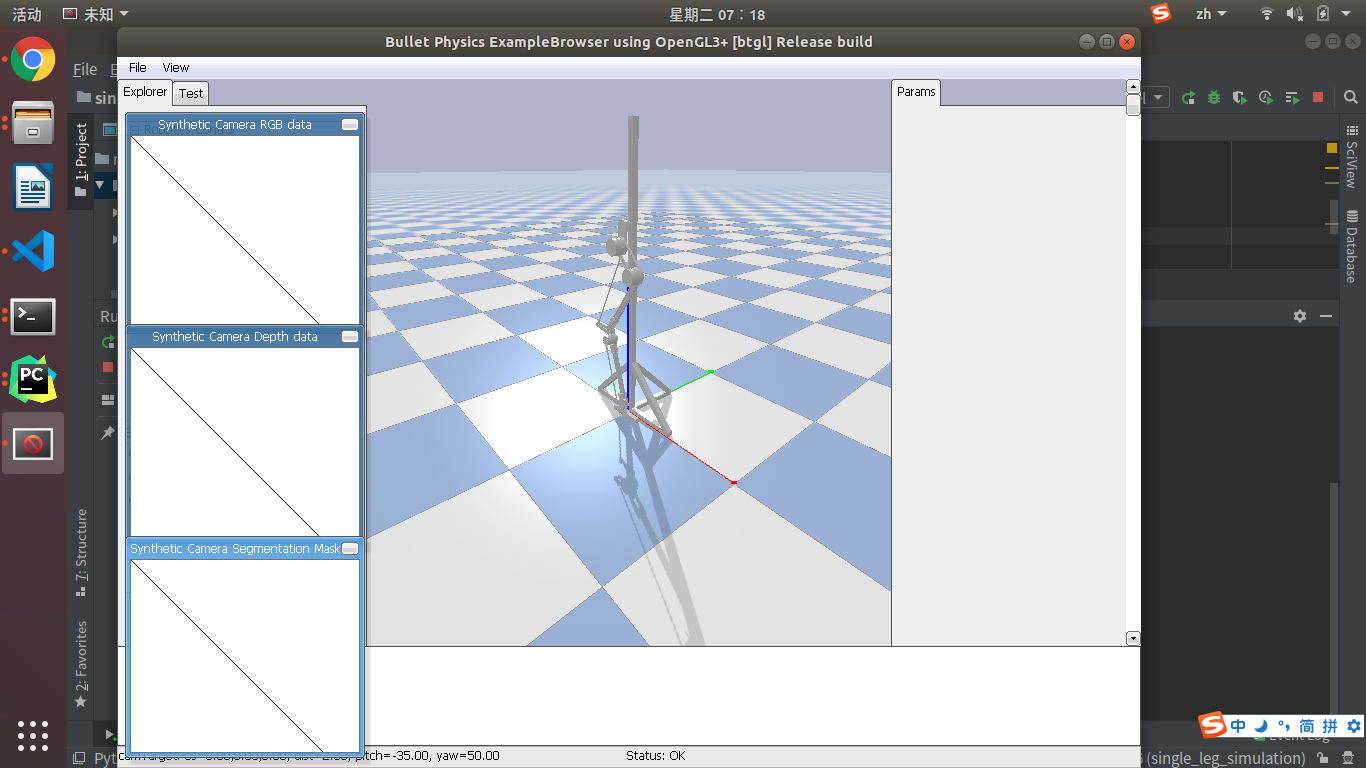This screenshot has width=1366, height=768.
Task: Collapse Synthetic Camera RGB data window
Action: pos(350,125)
